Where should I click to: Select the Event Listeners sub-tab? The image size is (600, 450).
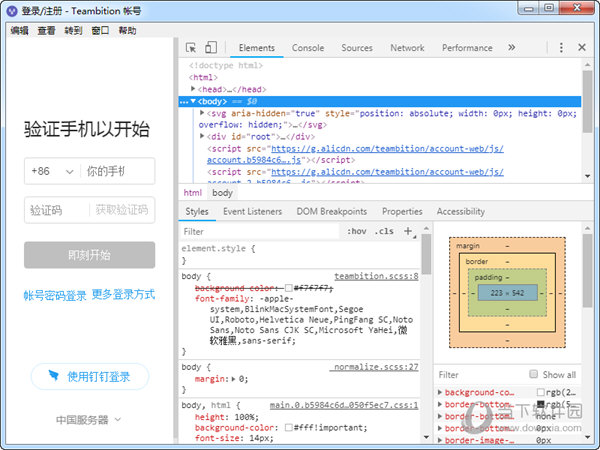coord(253,211)
